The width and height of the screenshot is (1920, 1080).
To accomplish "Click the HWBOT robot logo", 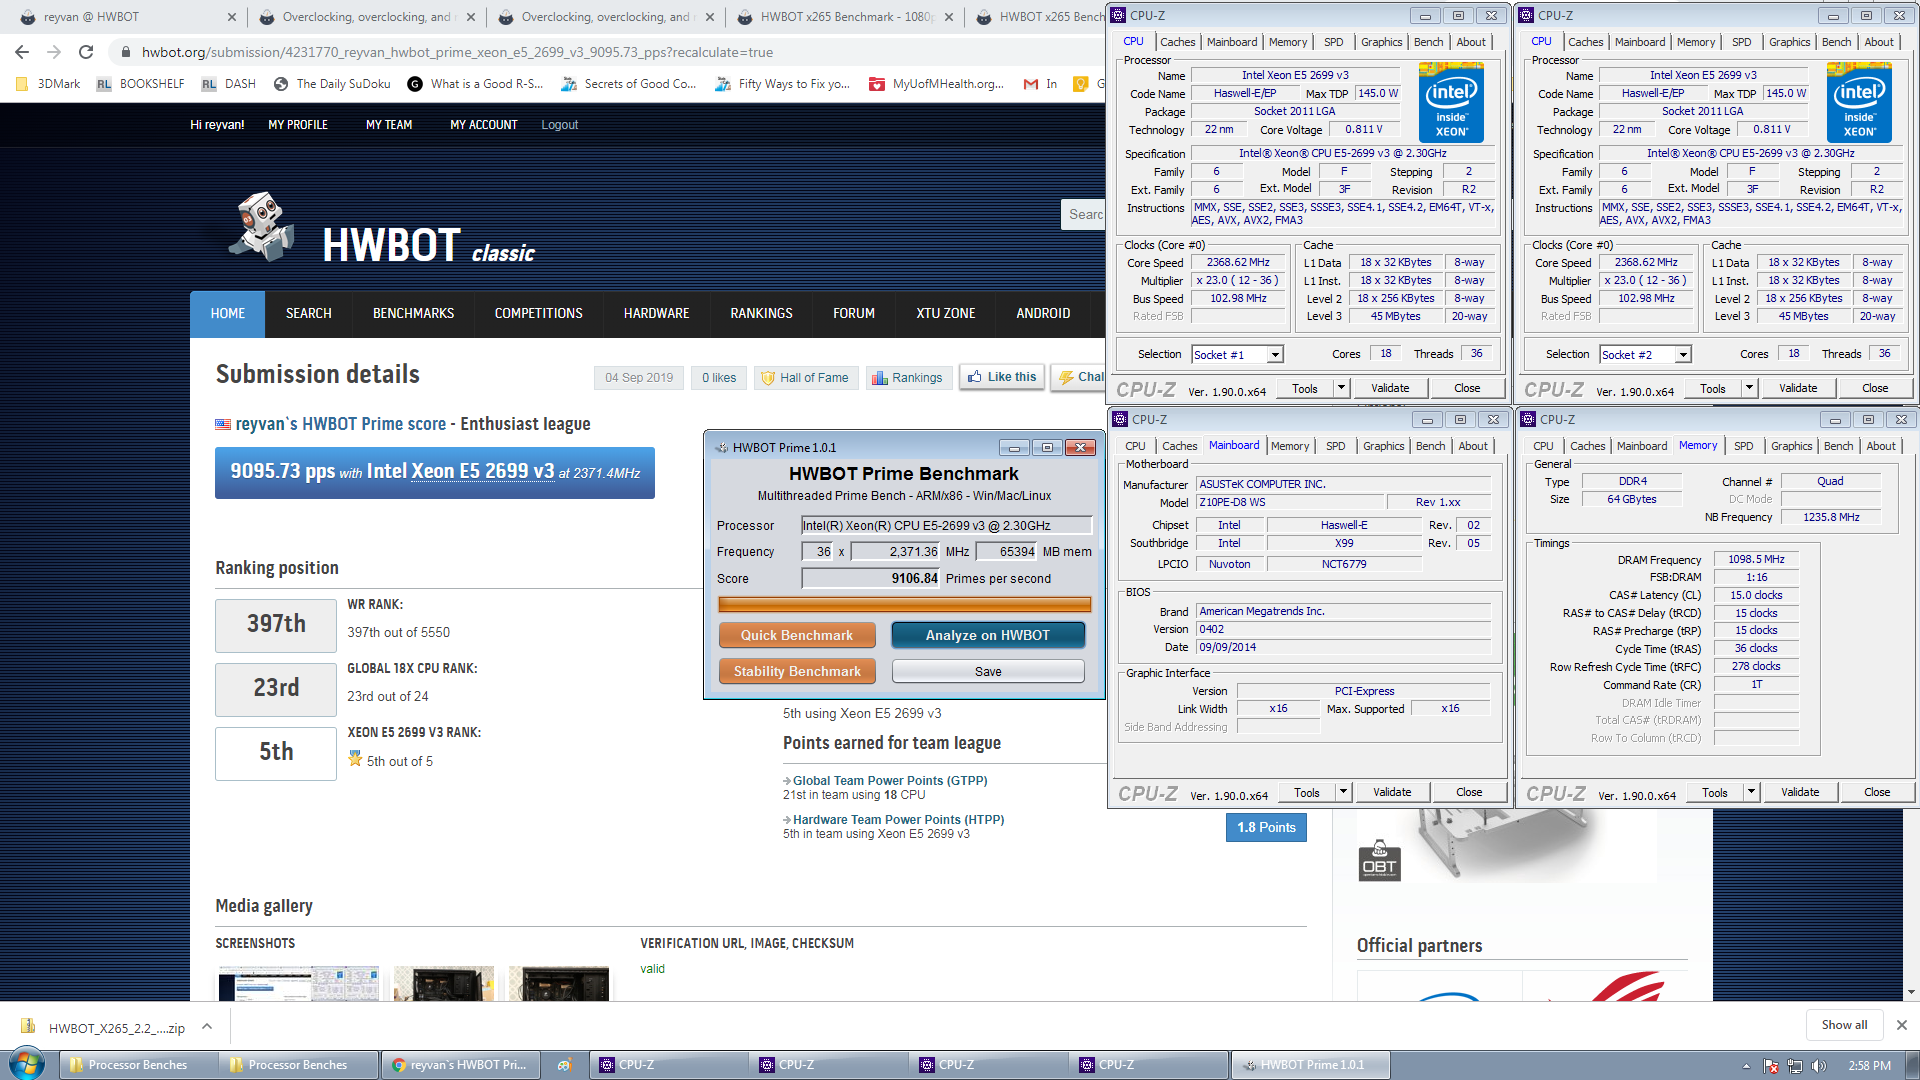I will pyautogui.click(x=263, y=227).
